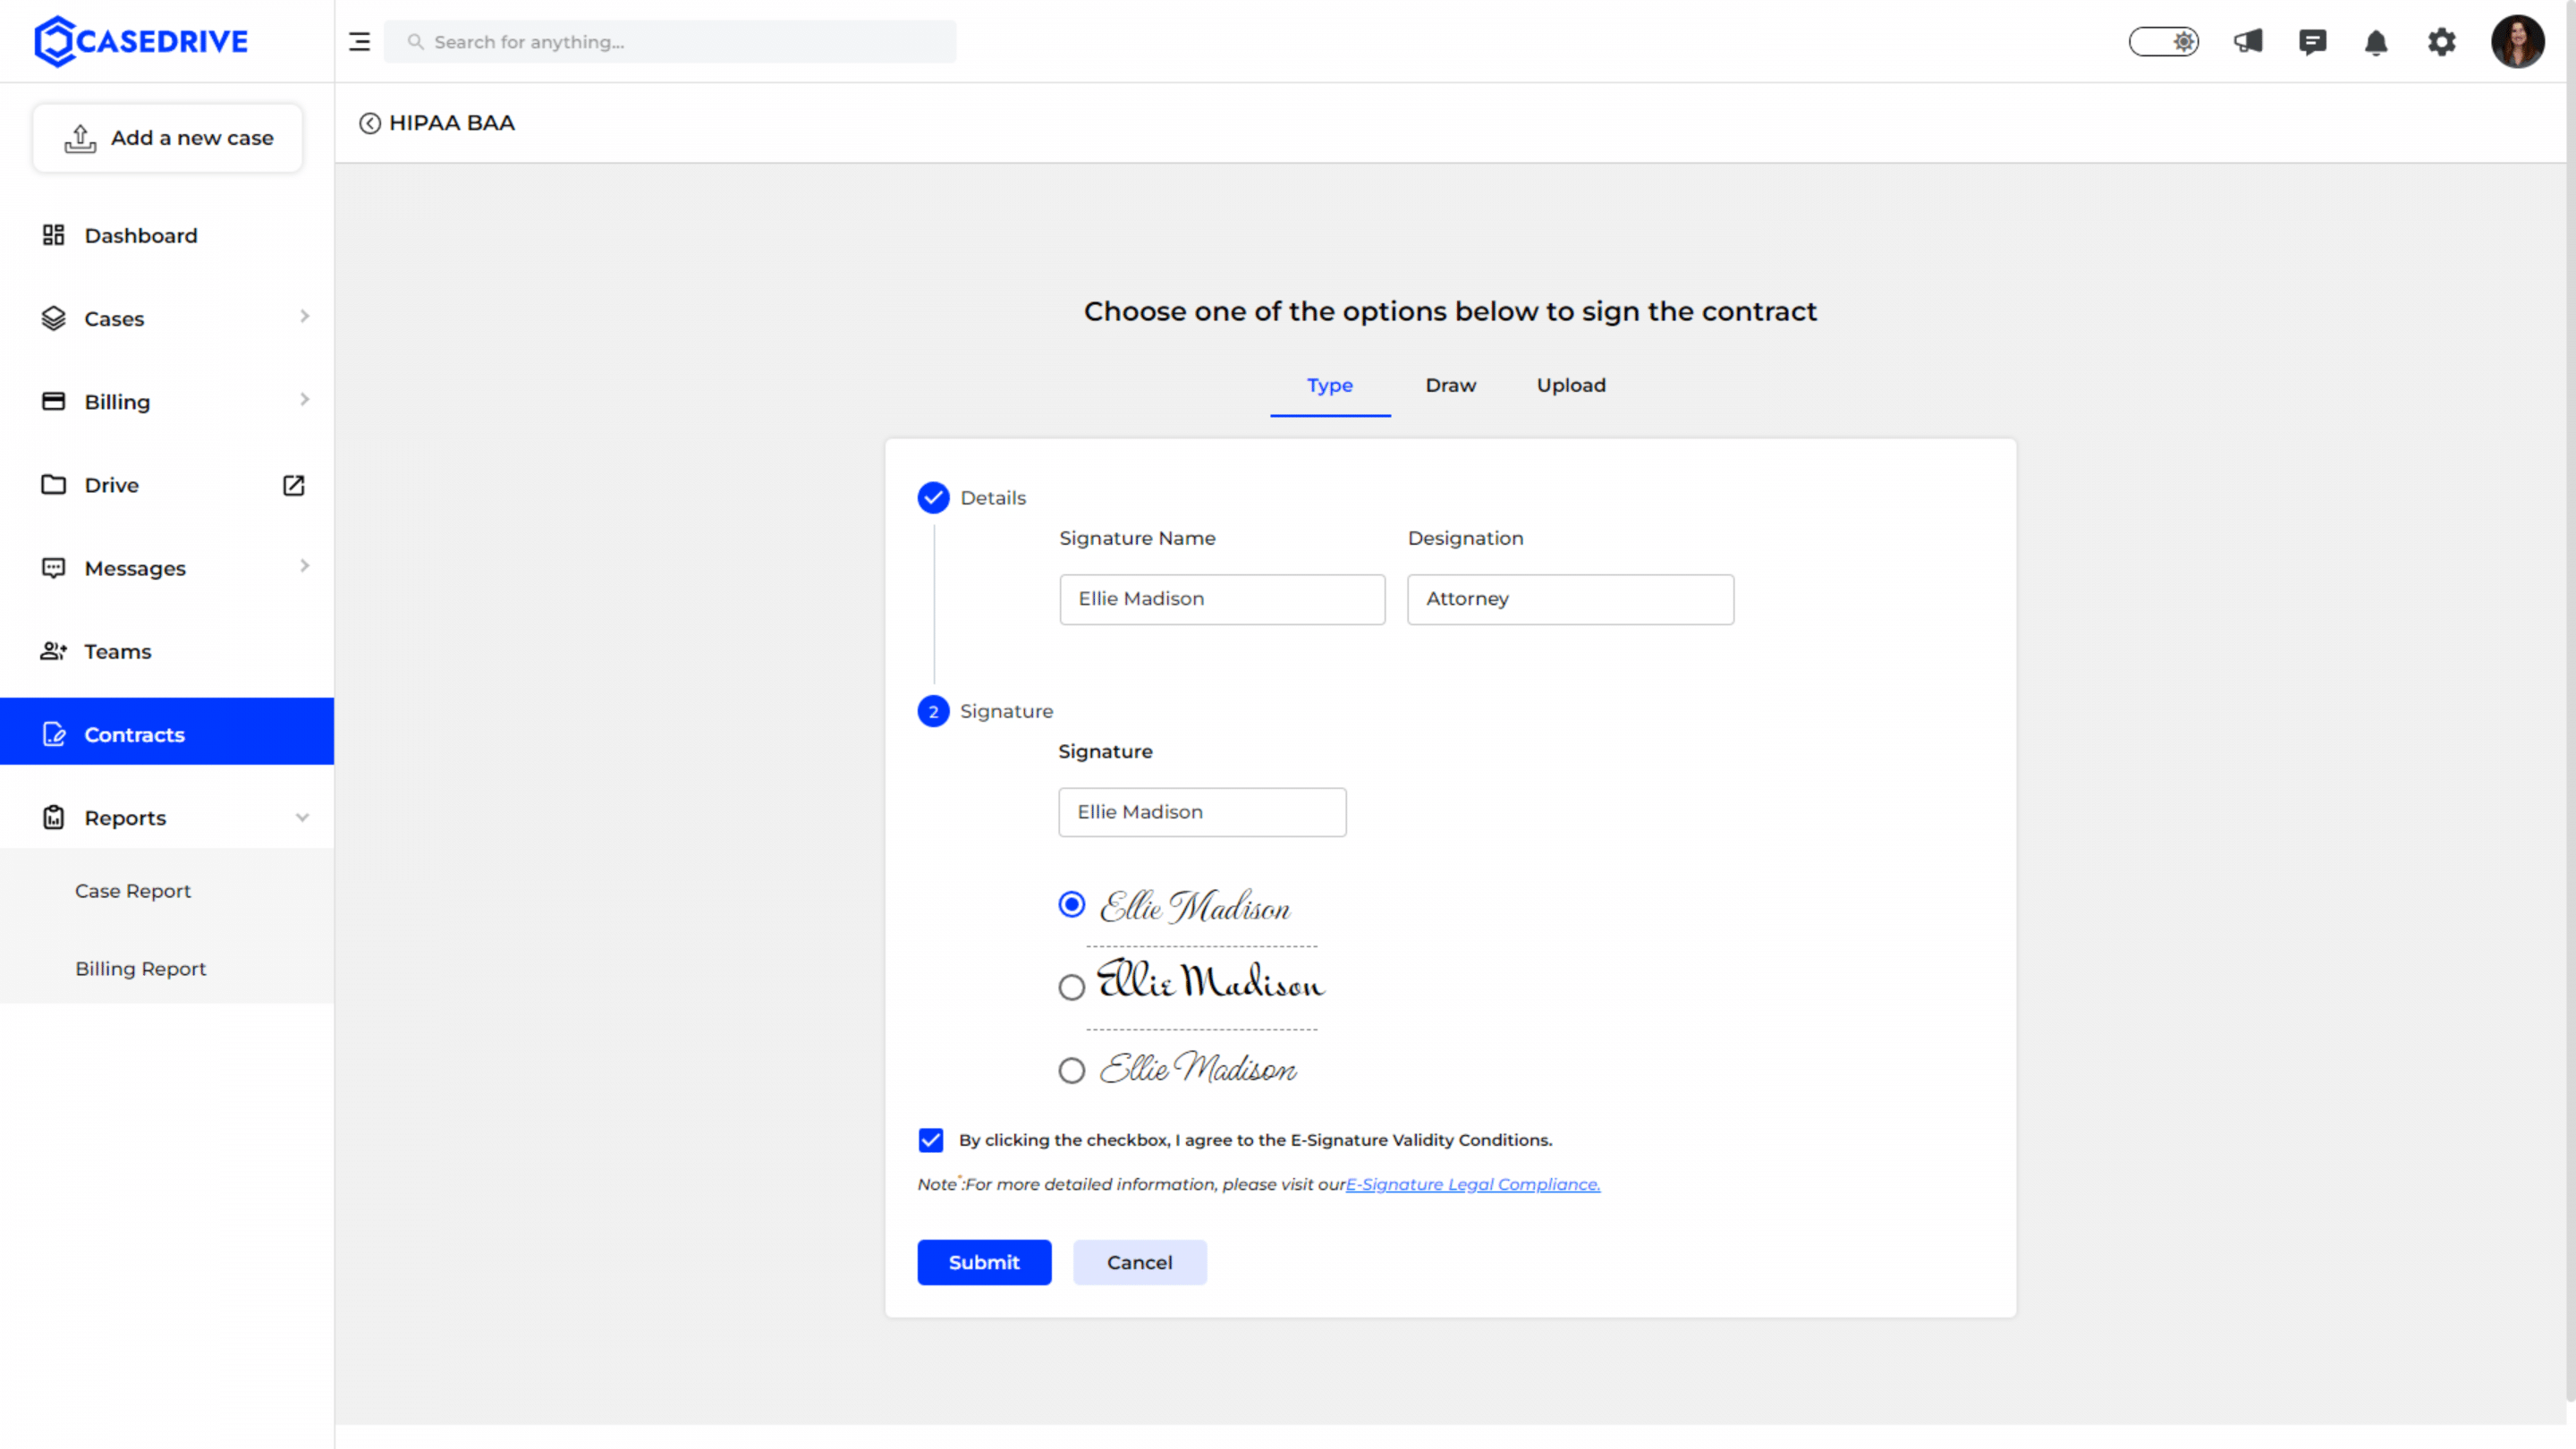Expand the Messages submenu chevron
Image resolution: width=2576 pixels, height=1449 pixels.
[x=304, y=566]
